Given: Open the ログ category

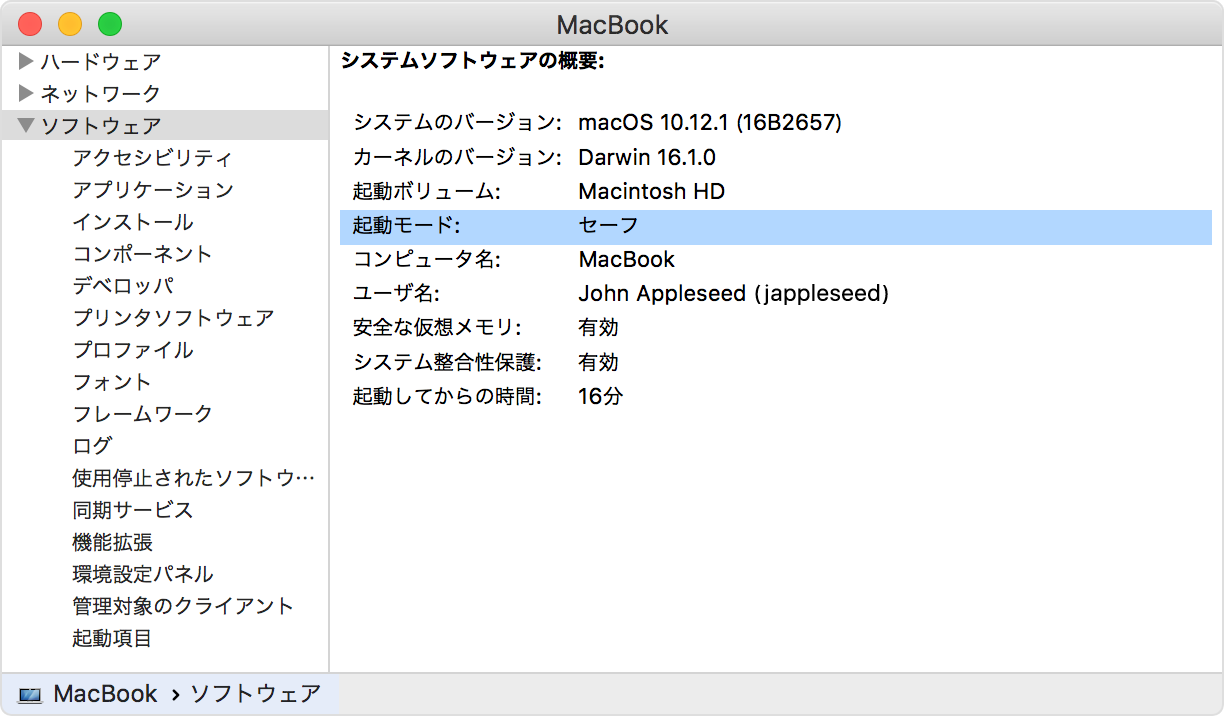Looking at the screenshot, I should pos(92,446).
